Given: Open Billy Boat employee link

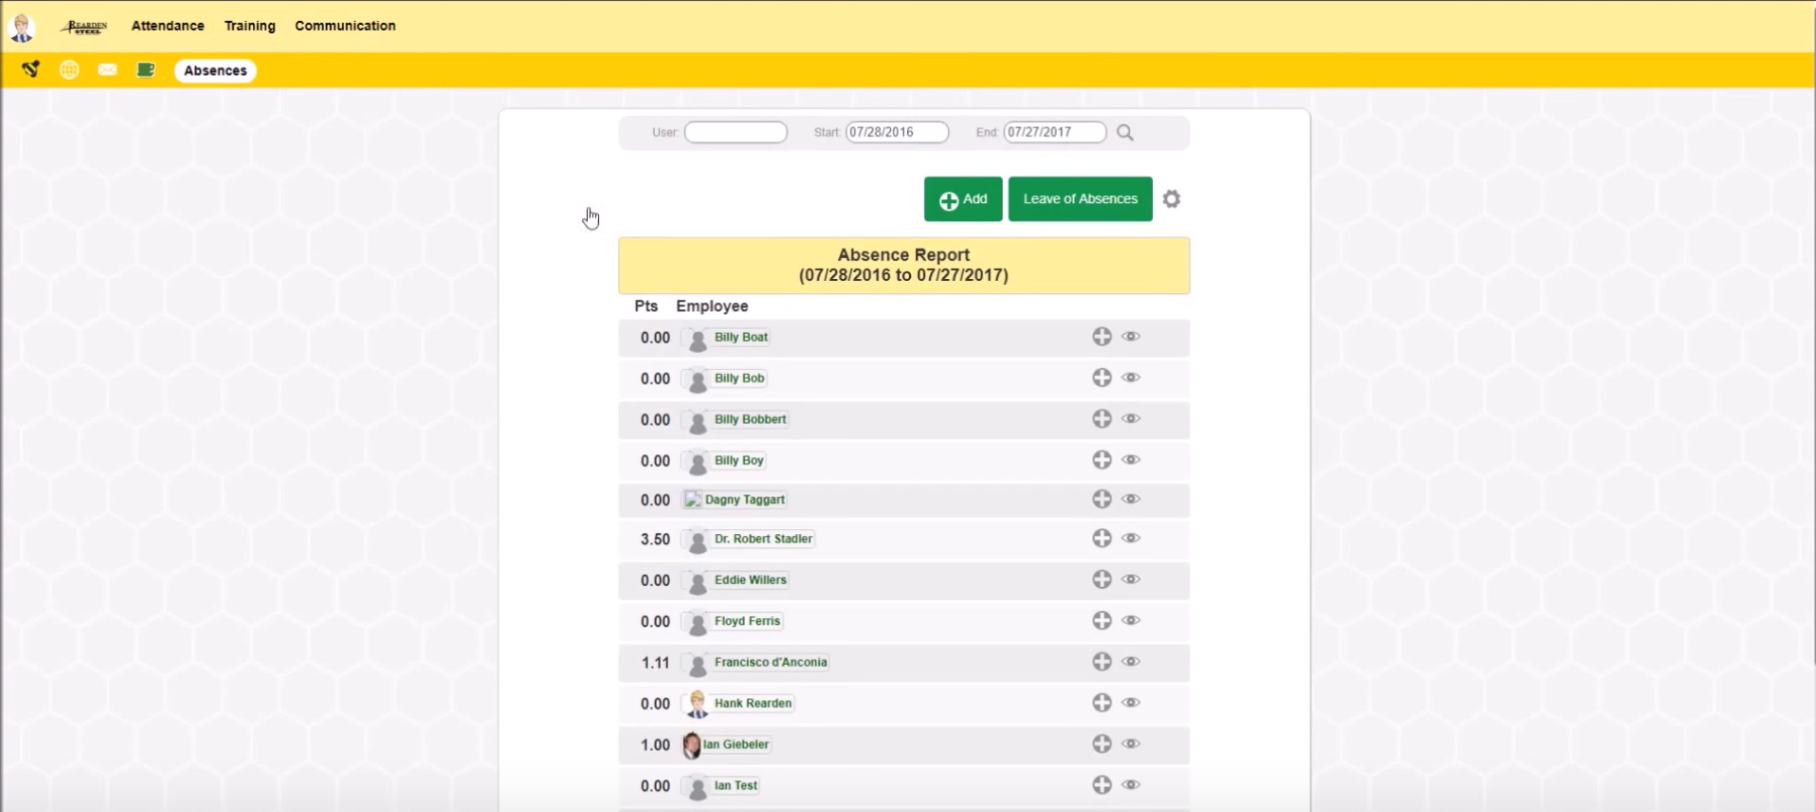Looking at the screenshot, I should coord(741,337).
